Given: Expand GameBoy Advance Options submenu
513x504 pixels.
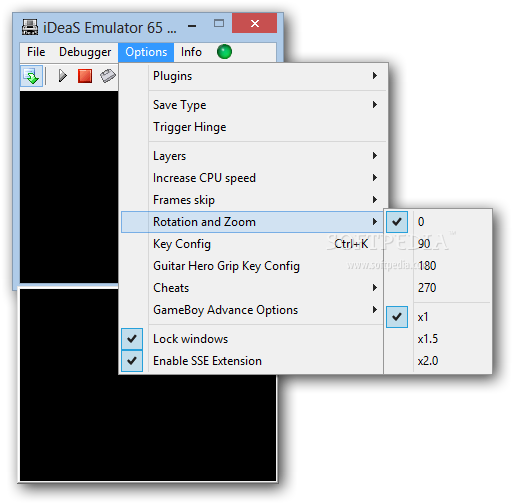Looking at the screenshot, I should (x=253, y=310).
